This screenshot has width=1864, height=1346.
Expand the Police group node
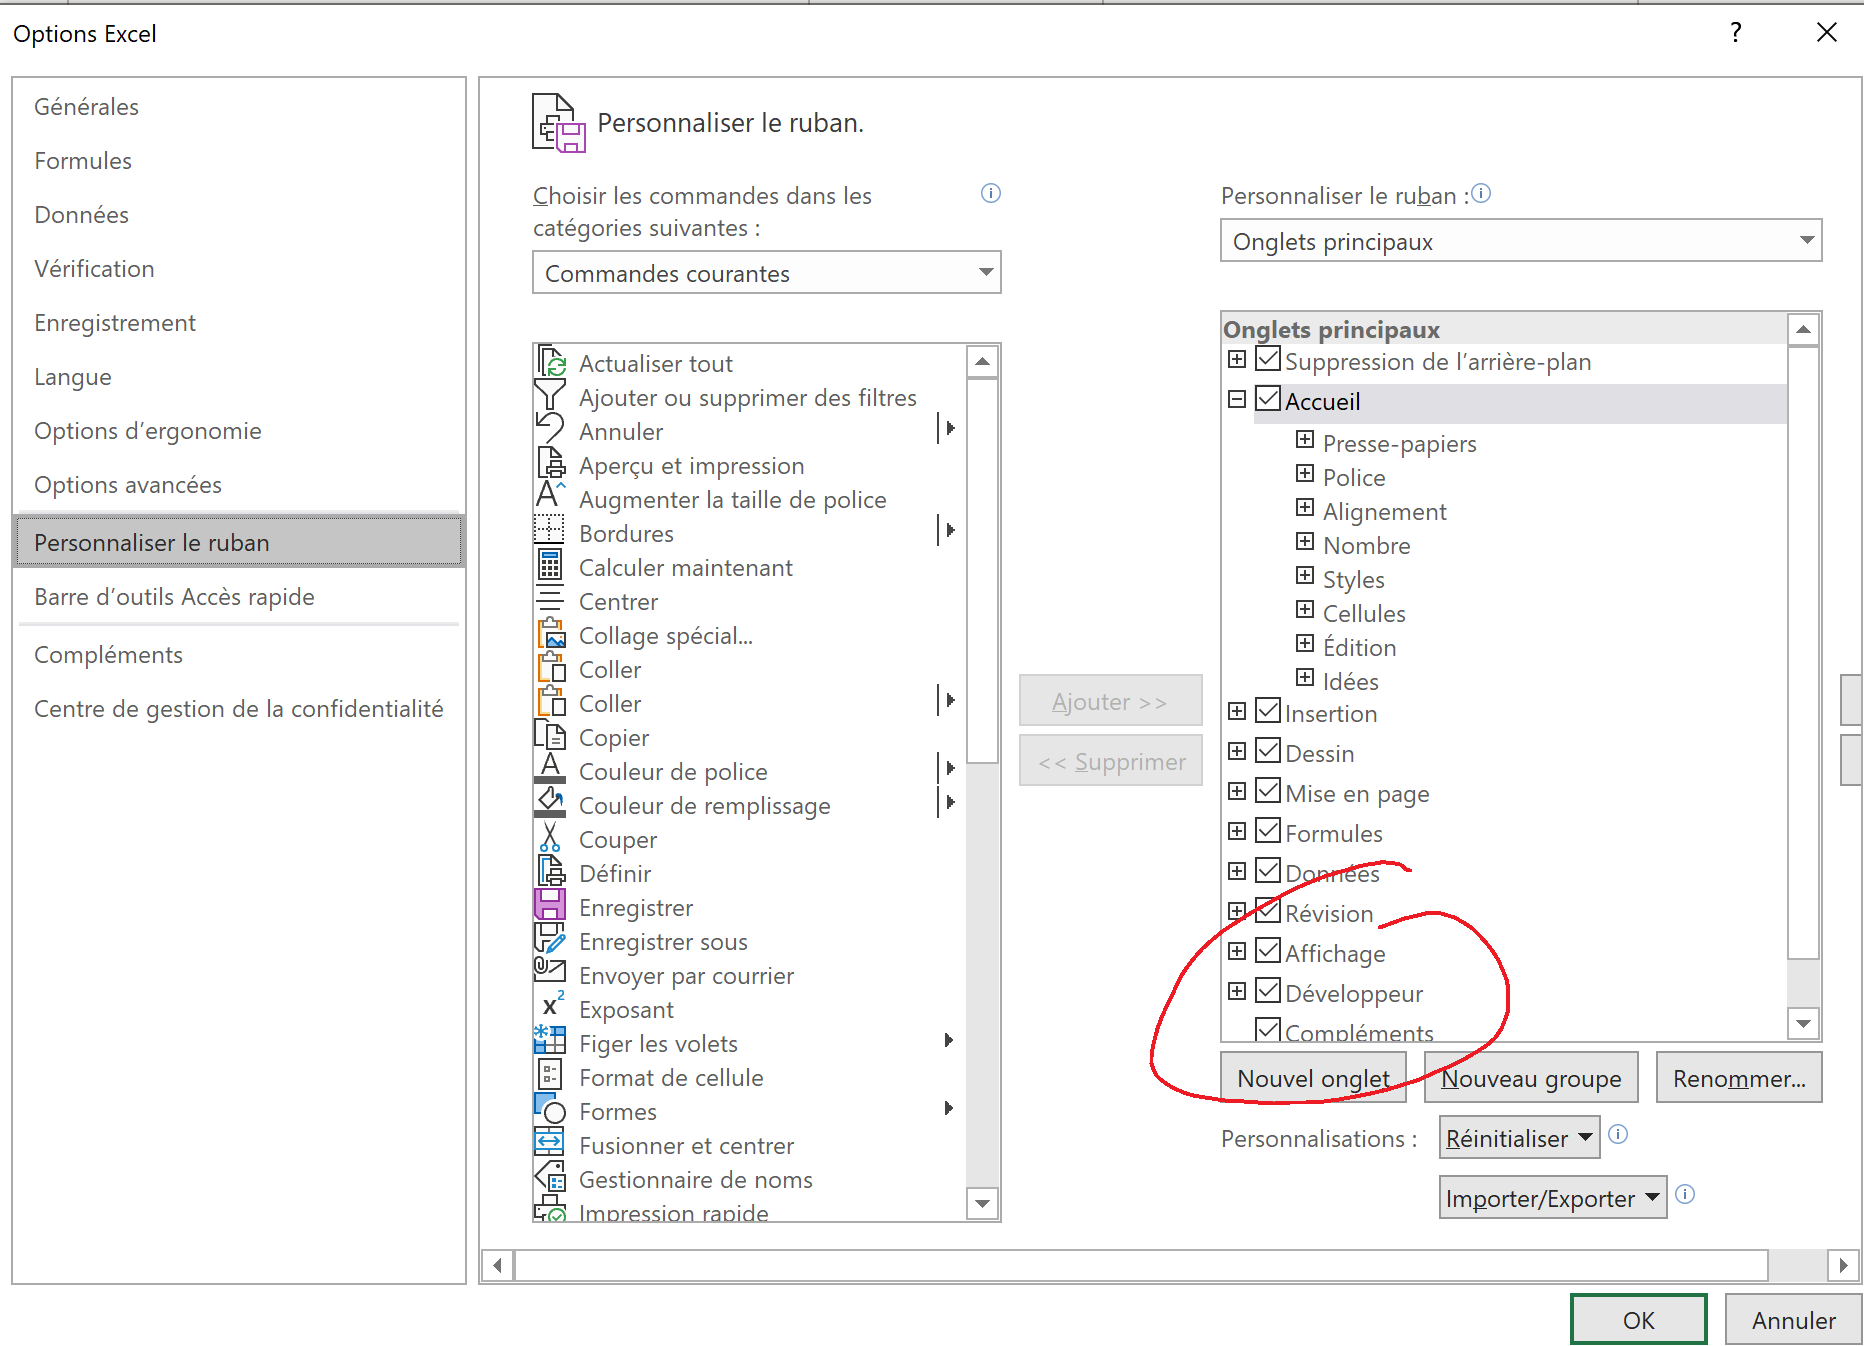tap(1305, 473)
